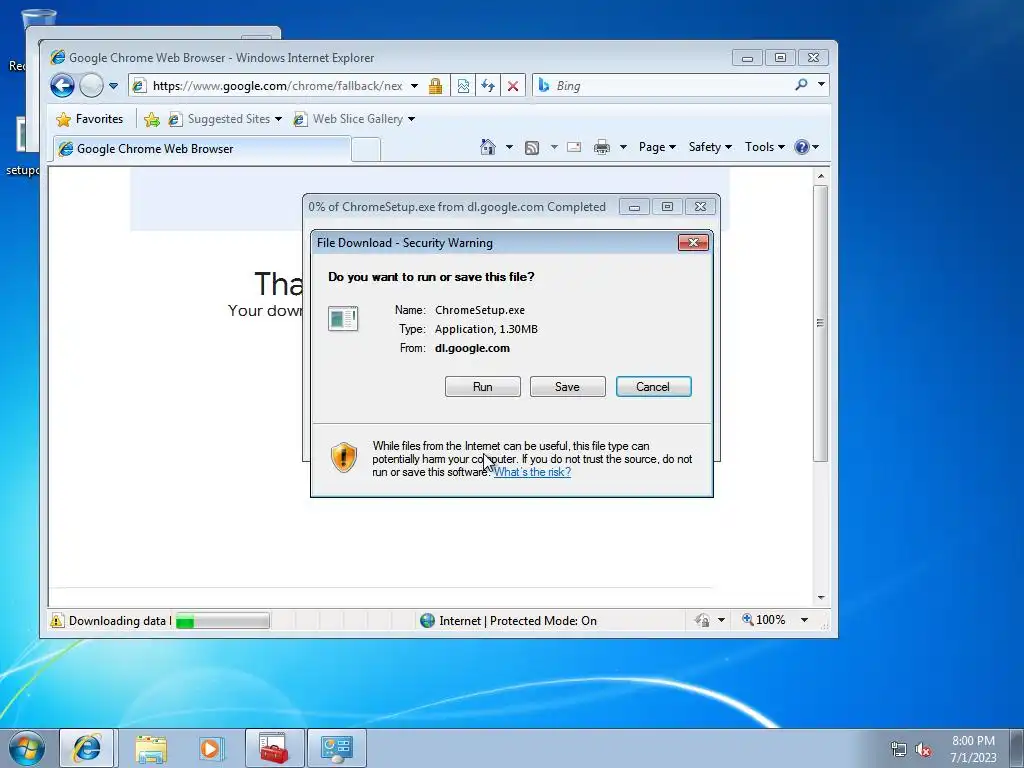Viewport: 1024px width, 768px height.
Task: Click the Show Desktop strip at taskbar end
Action: (1017, 748)
